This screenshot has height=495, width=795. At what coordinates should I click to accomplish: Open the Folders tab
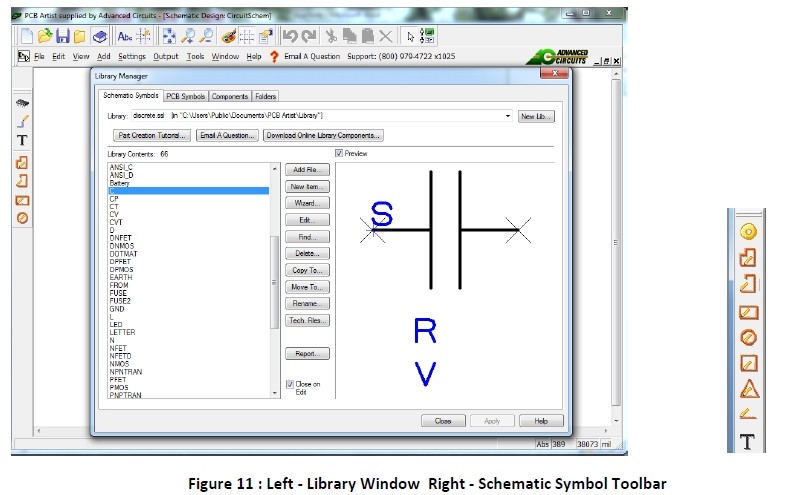point(265,96)
